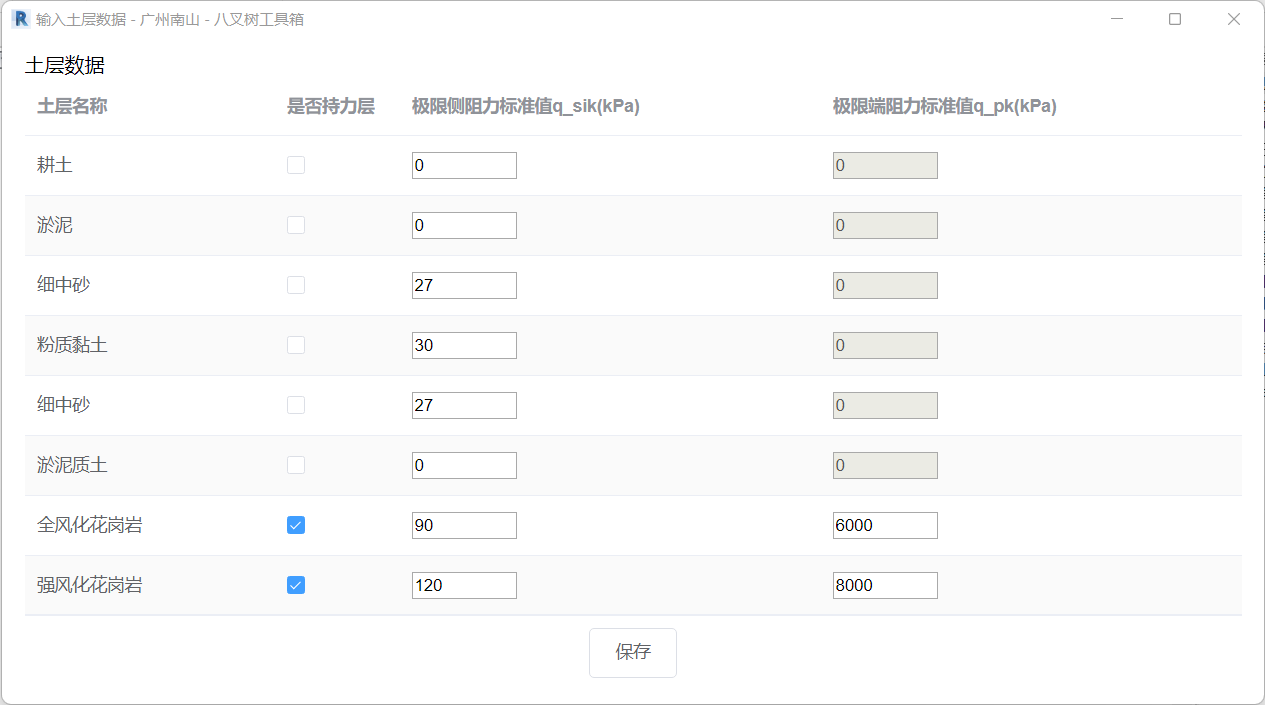
Task: Click the 八叉树工具箱 R app icon
Action: coord(19,18)
